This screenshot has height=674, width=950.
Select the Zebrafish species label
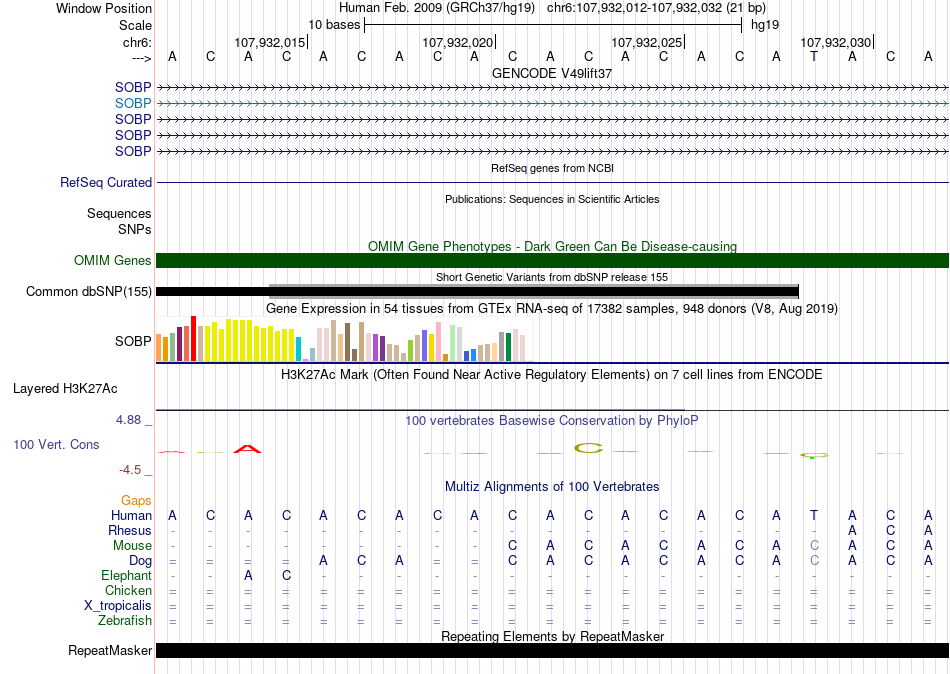(125, 621)
